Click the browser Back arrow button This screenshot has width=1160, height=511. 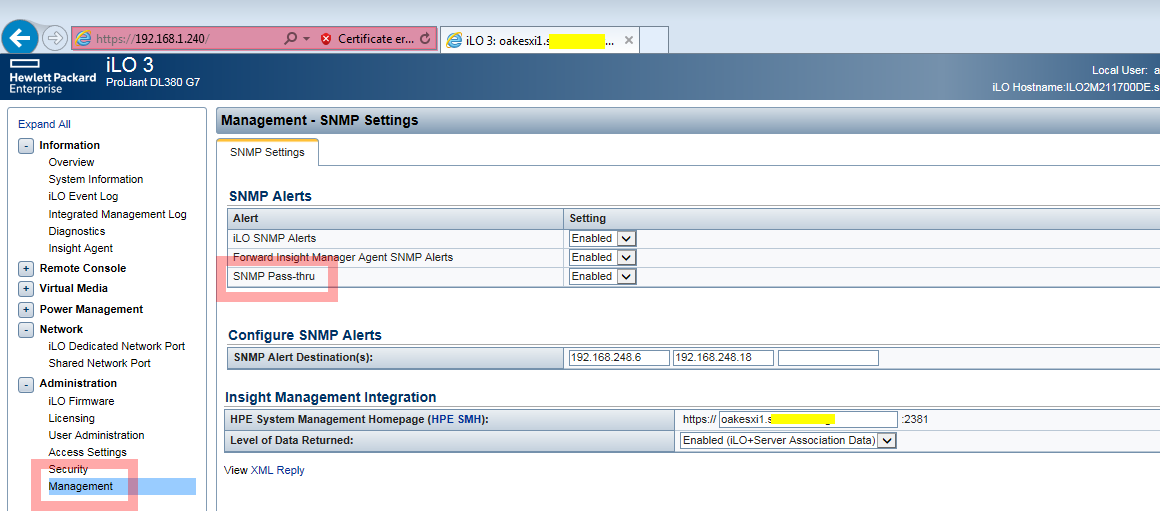21,37
